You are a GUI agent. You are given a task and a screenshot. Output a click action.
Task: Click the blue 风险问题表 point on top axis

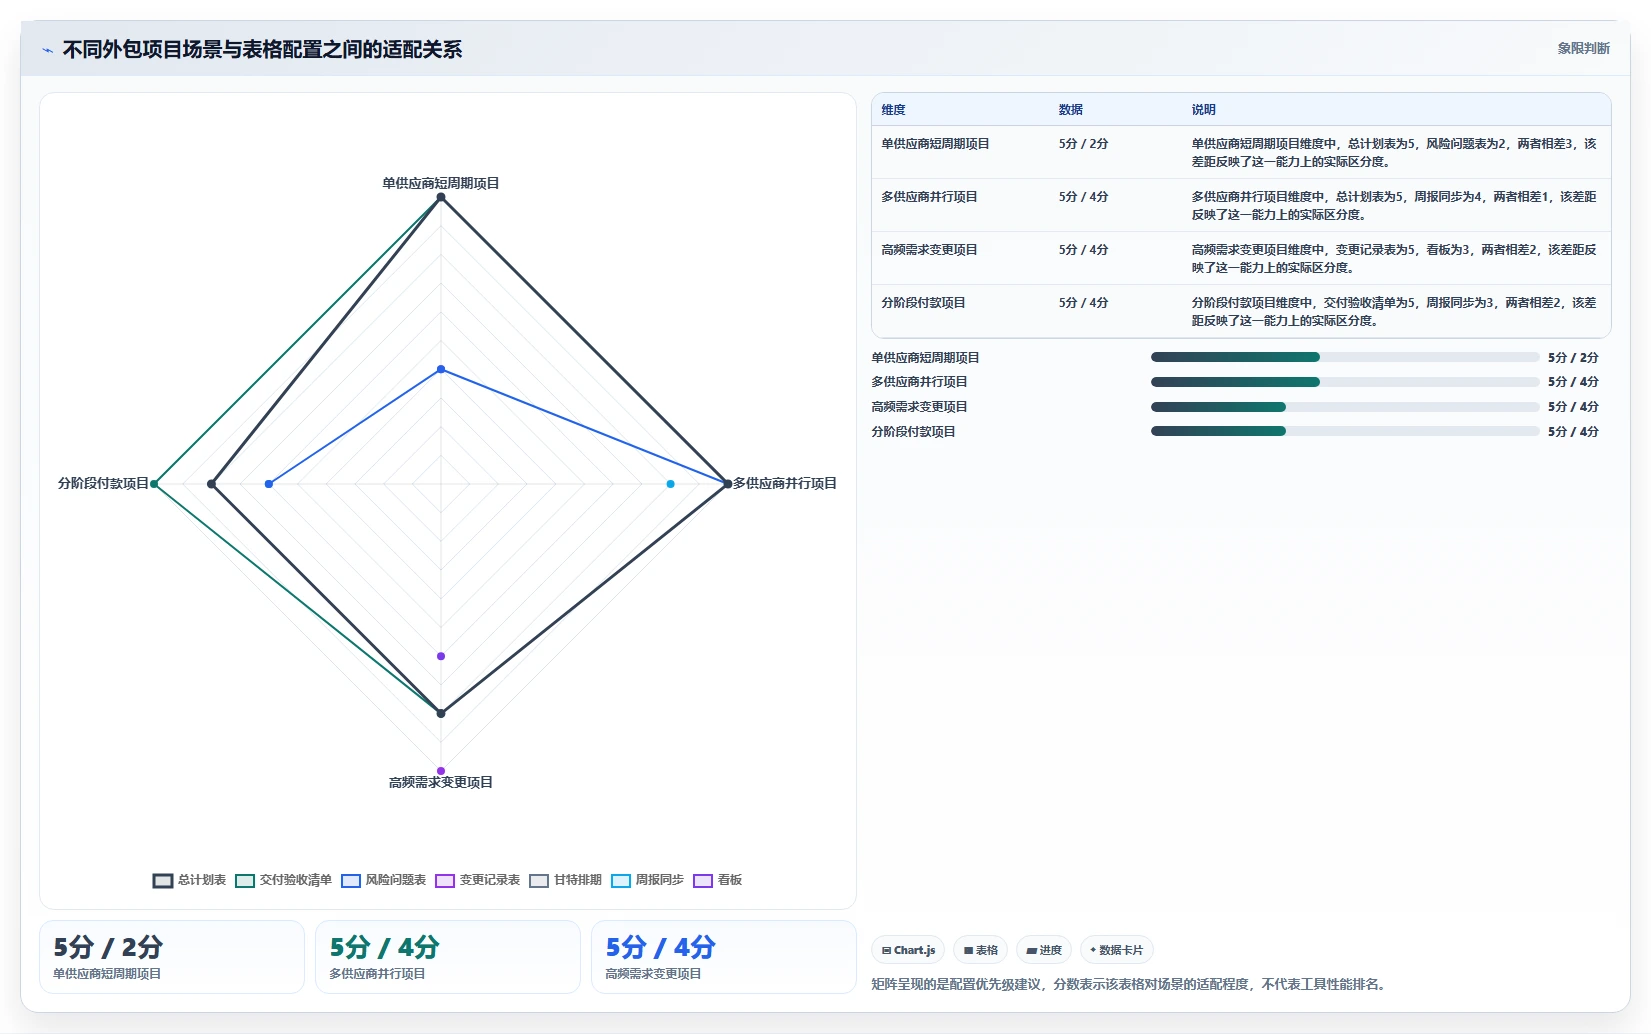click(x=441, y=369)
